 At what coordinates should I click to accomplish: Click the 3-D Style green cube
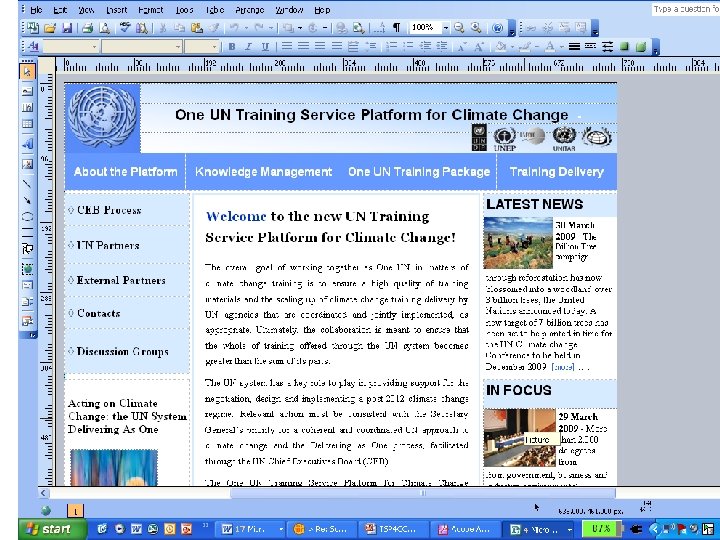point(641,46)
